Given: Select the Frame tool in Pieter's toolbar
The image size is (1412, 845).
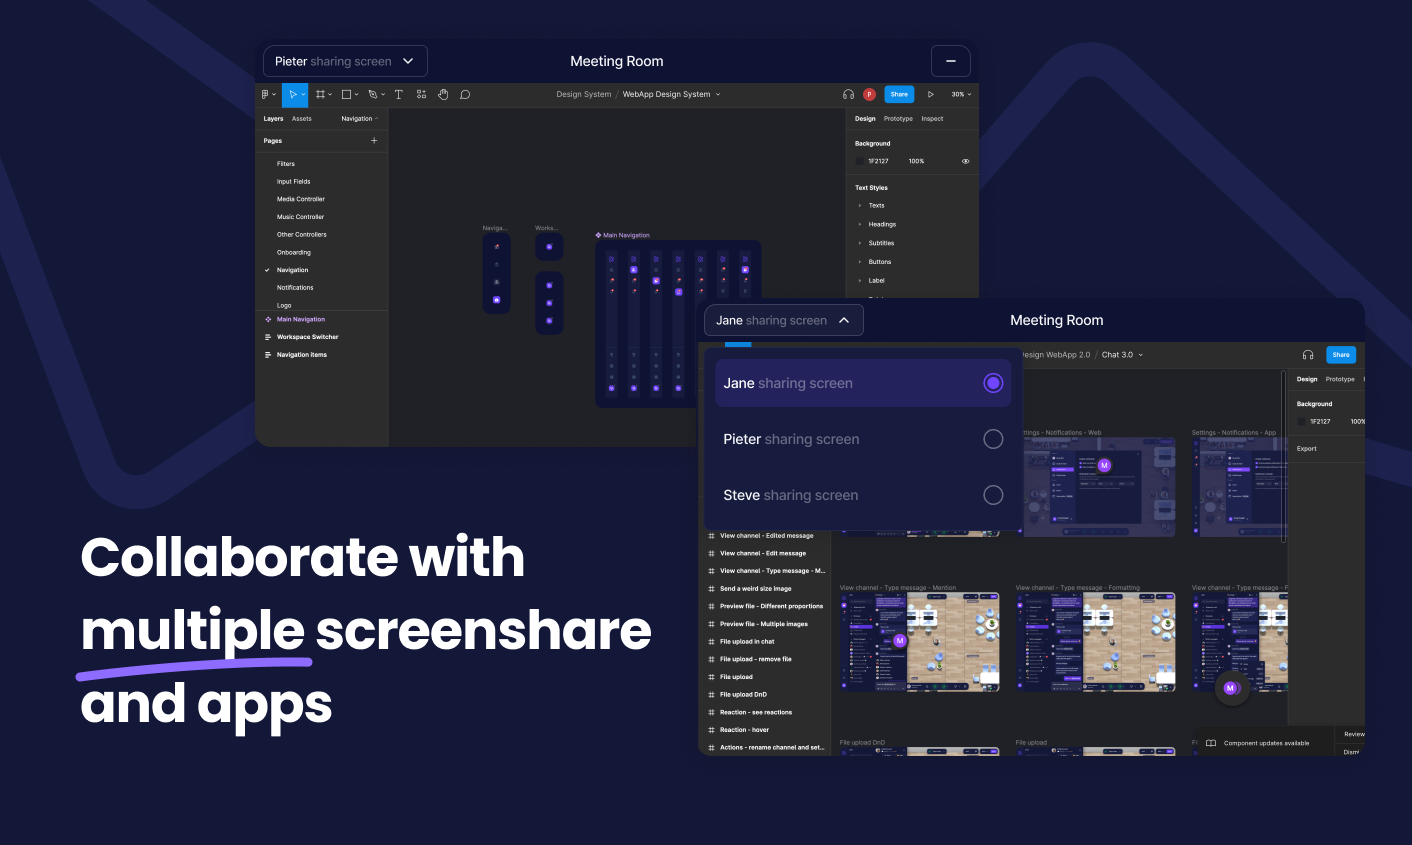Looking at the screenshot, I should tap(322, 95).
